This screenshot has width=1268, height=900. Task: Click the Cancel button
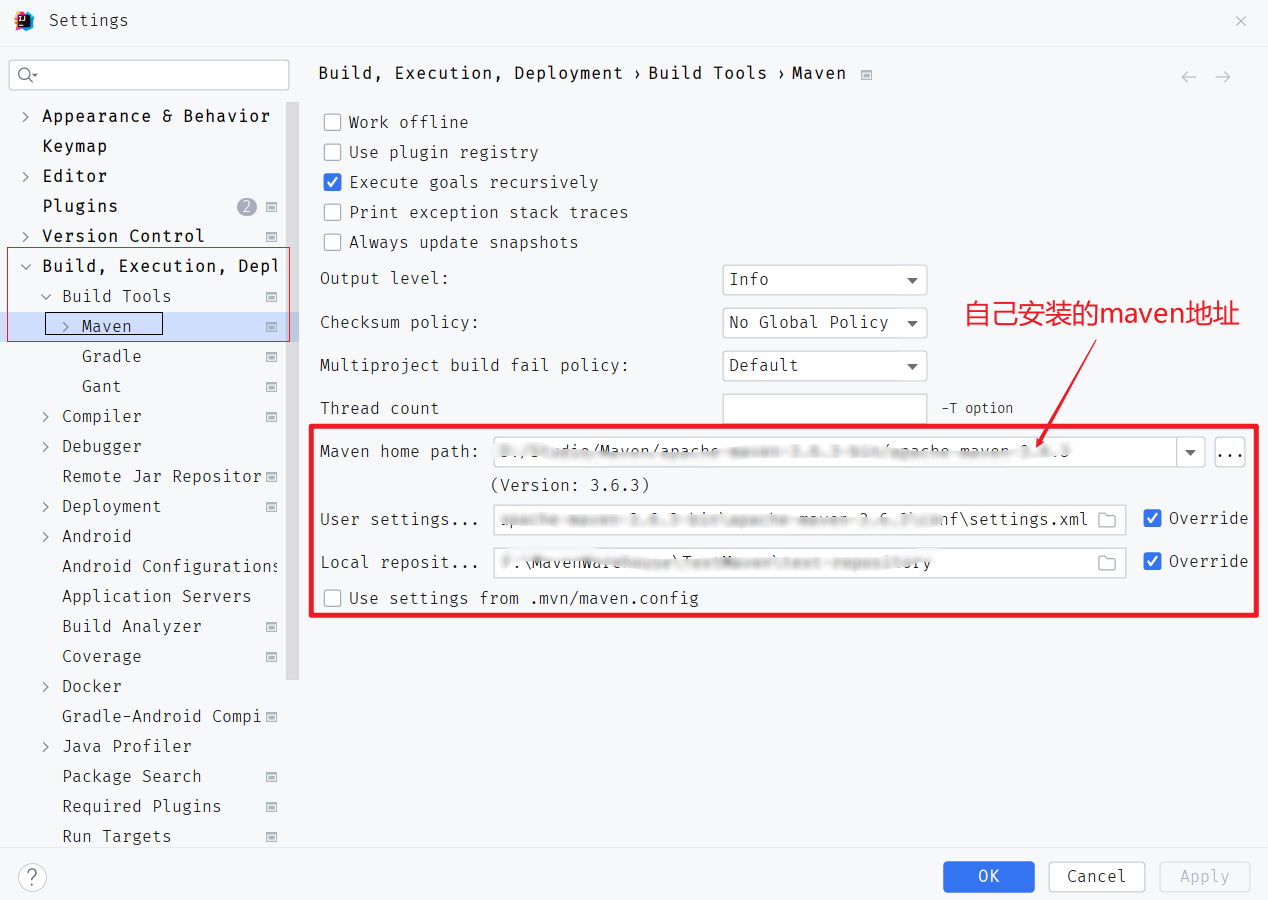tap(1096, 876)
